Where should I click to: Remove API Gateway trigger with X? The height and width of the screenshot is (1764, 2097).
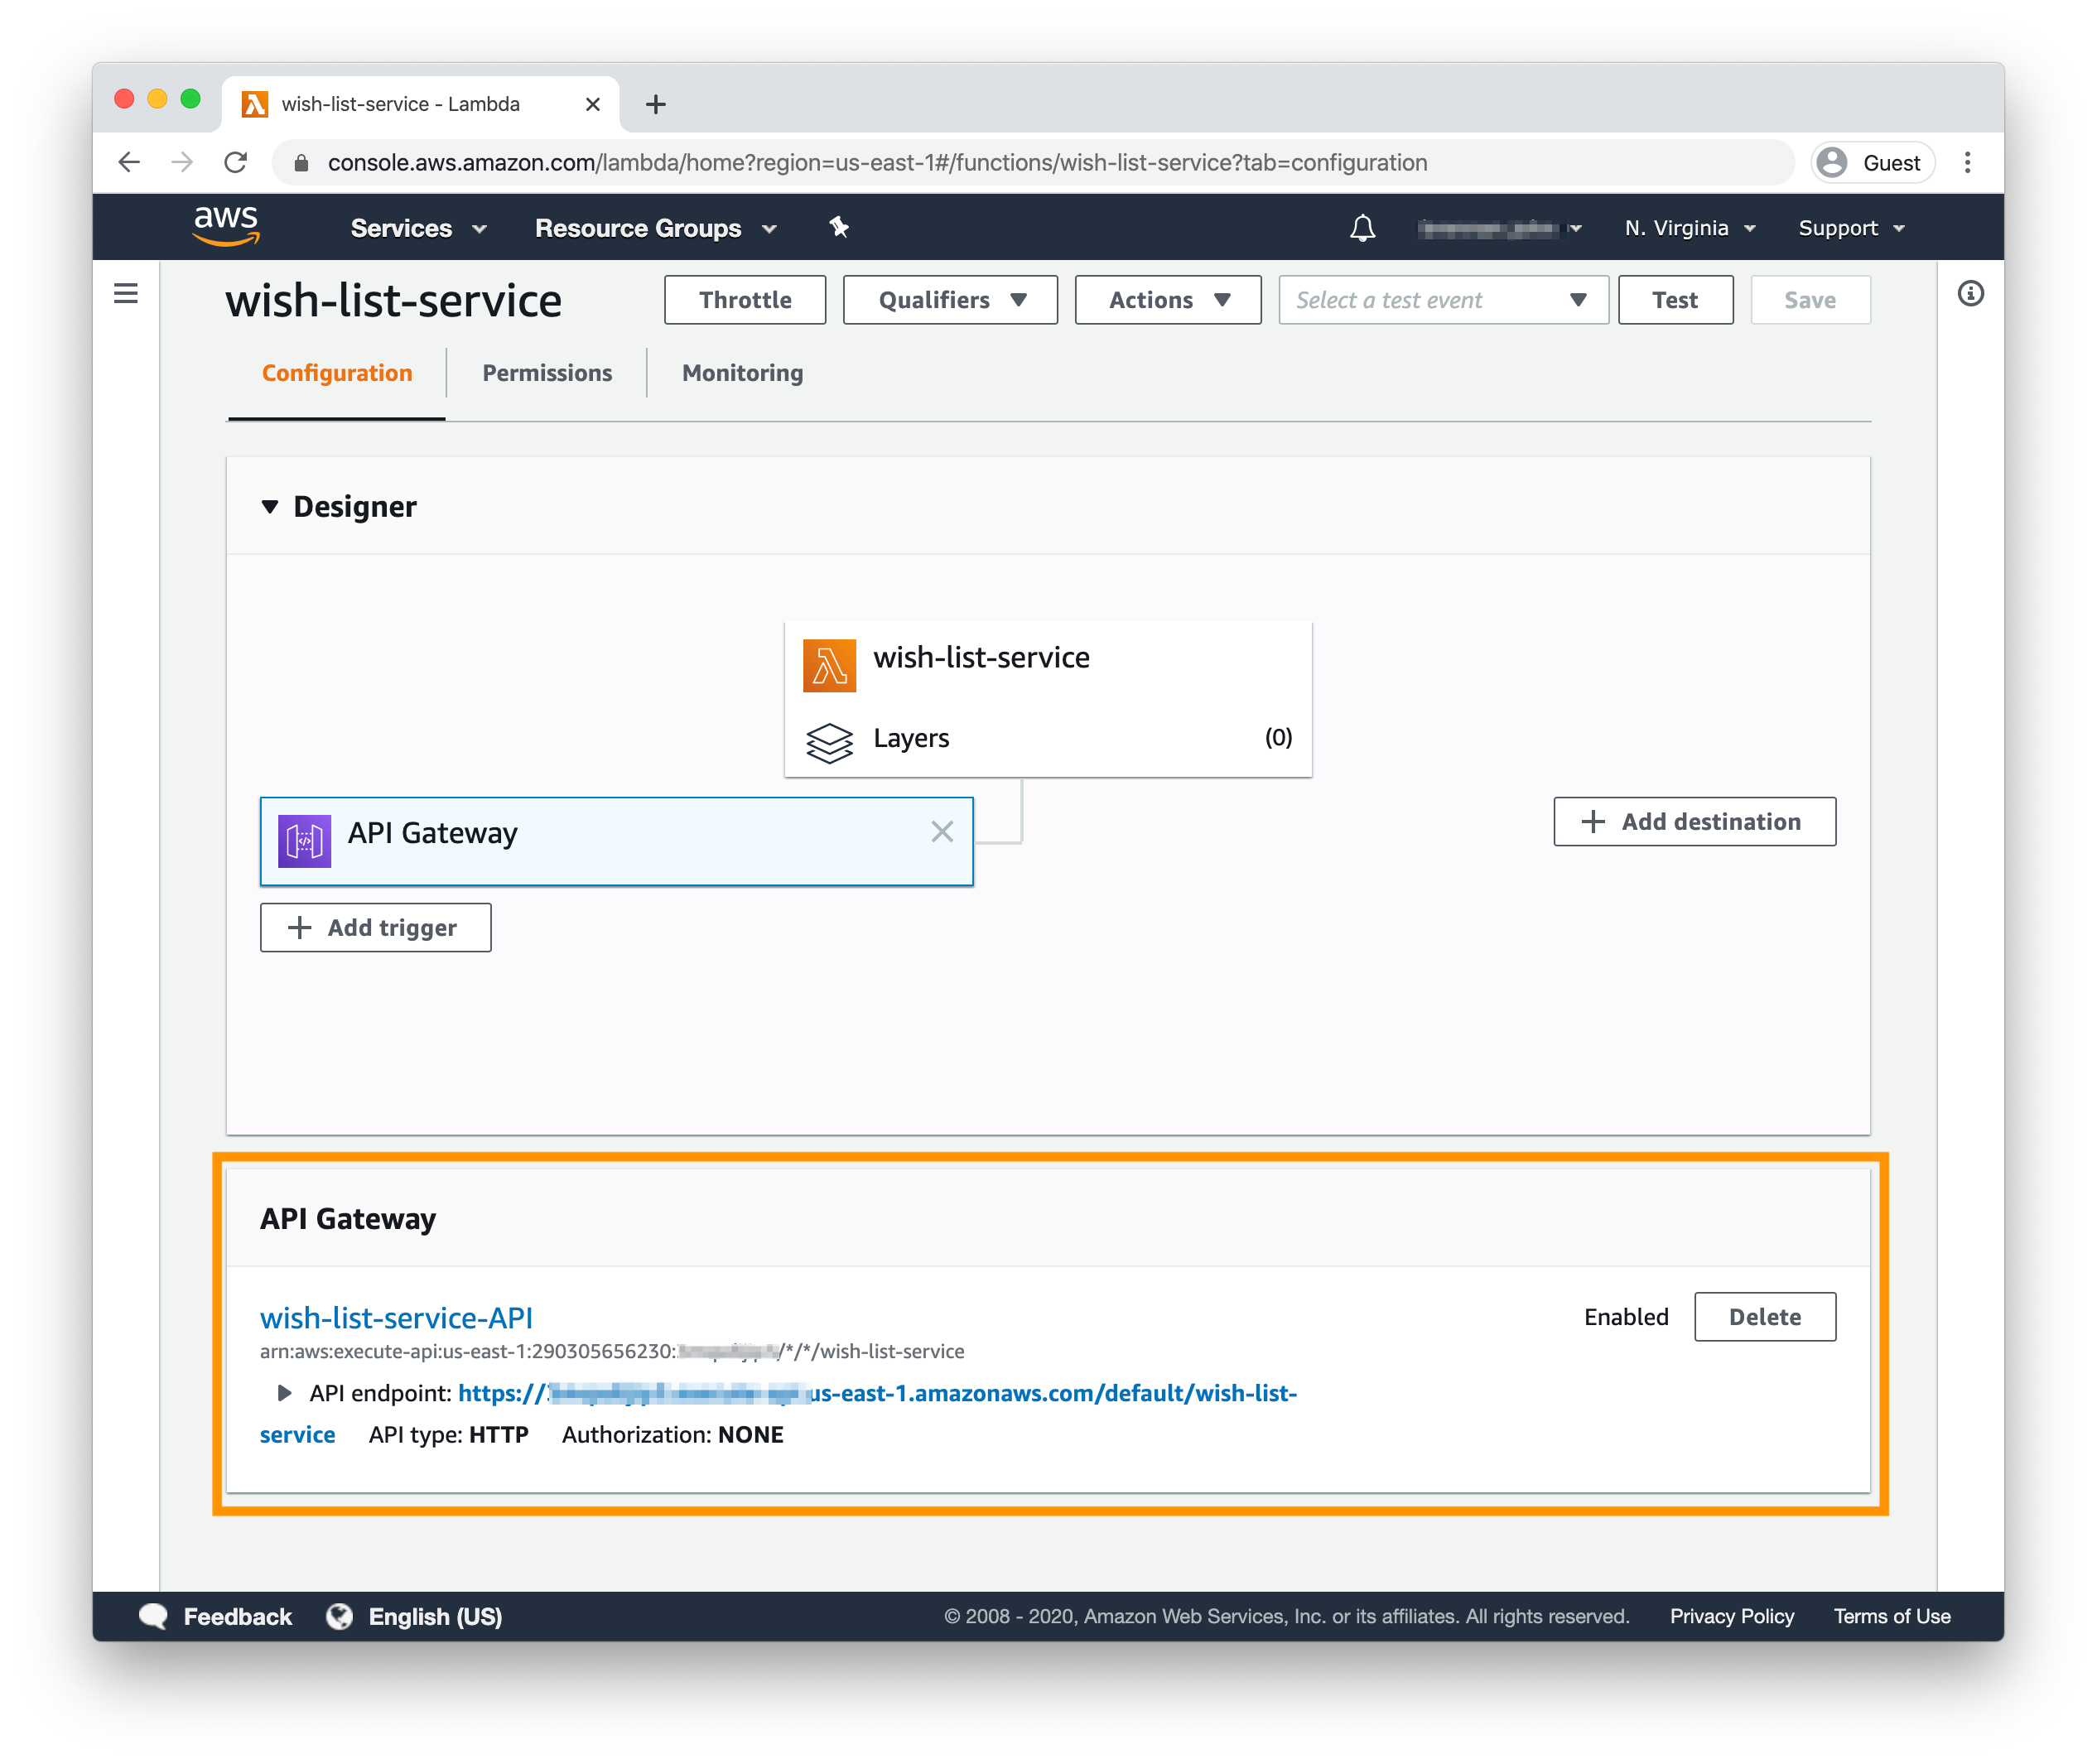[x=941, y=832]
